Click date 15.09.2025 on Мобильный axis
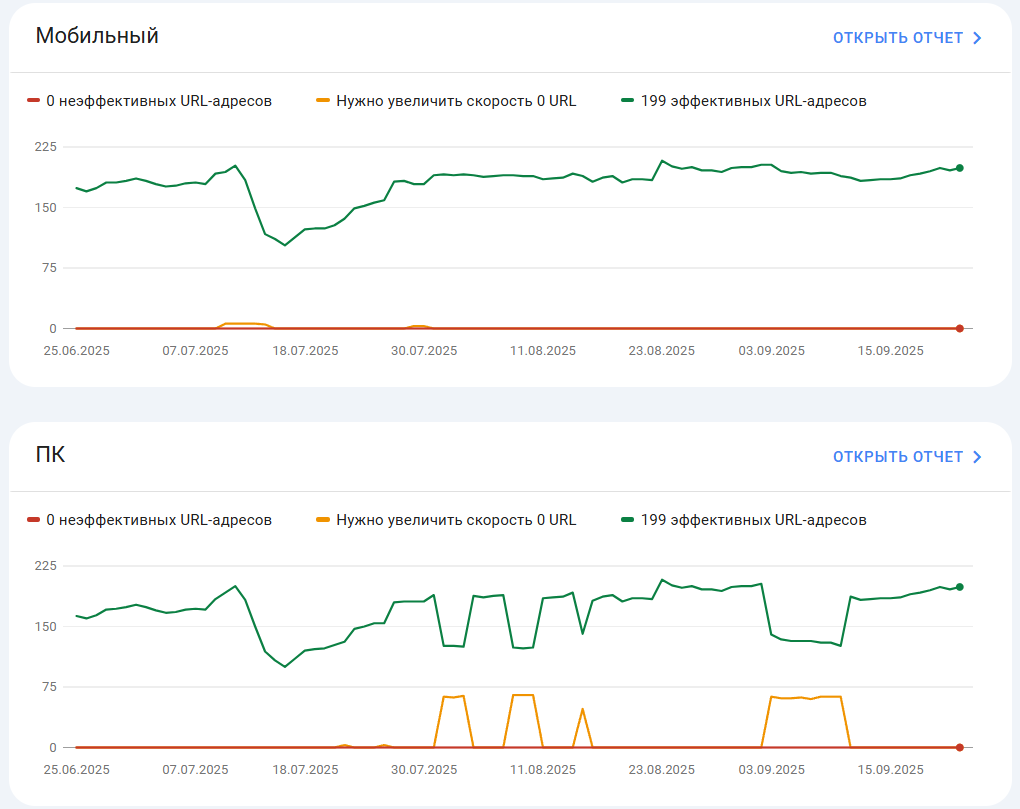This screenshot has height=809, width=1020. 891,351
